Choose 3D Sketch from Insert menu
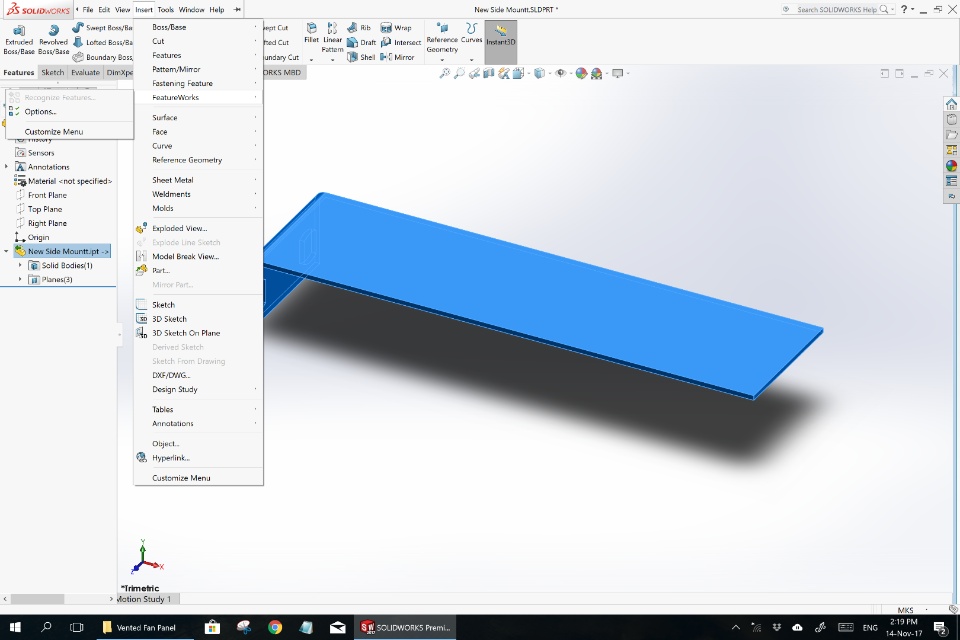The image size is (960, 640). pos(198,319)
